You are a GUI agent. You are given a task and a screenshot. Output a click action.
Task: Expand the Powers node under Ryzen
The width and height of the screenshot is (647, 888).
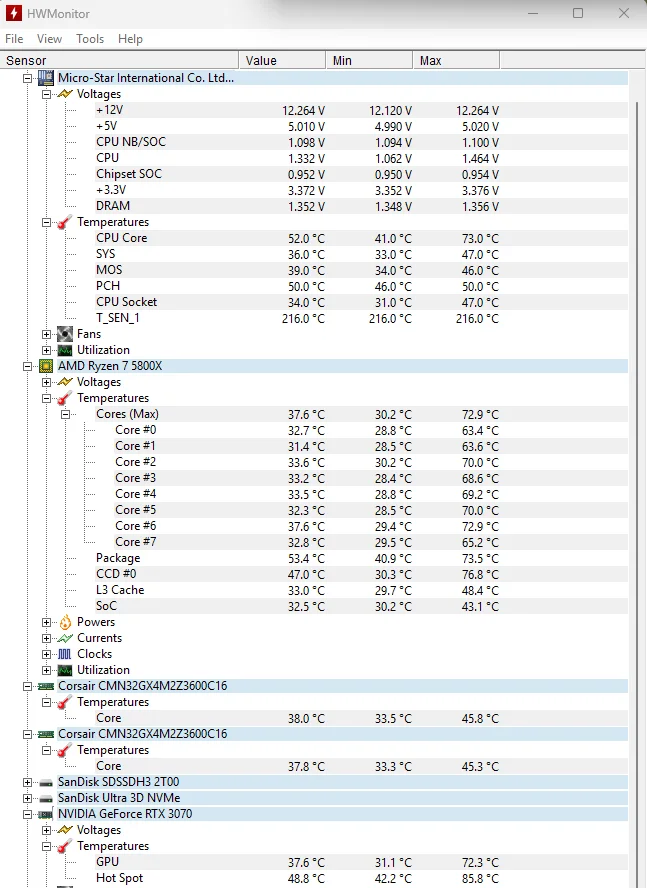(47, 622)
